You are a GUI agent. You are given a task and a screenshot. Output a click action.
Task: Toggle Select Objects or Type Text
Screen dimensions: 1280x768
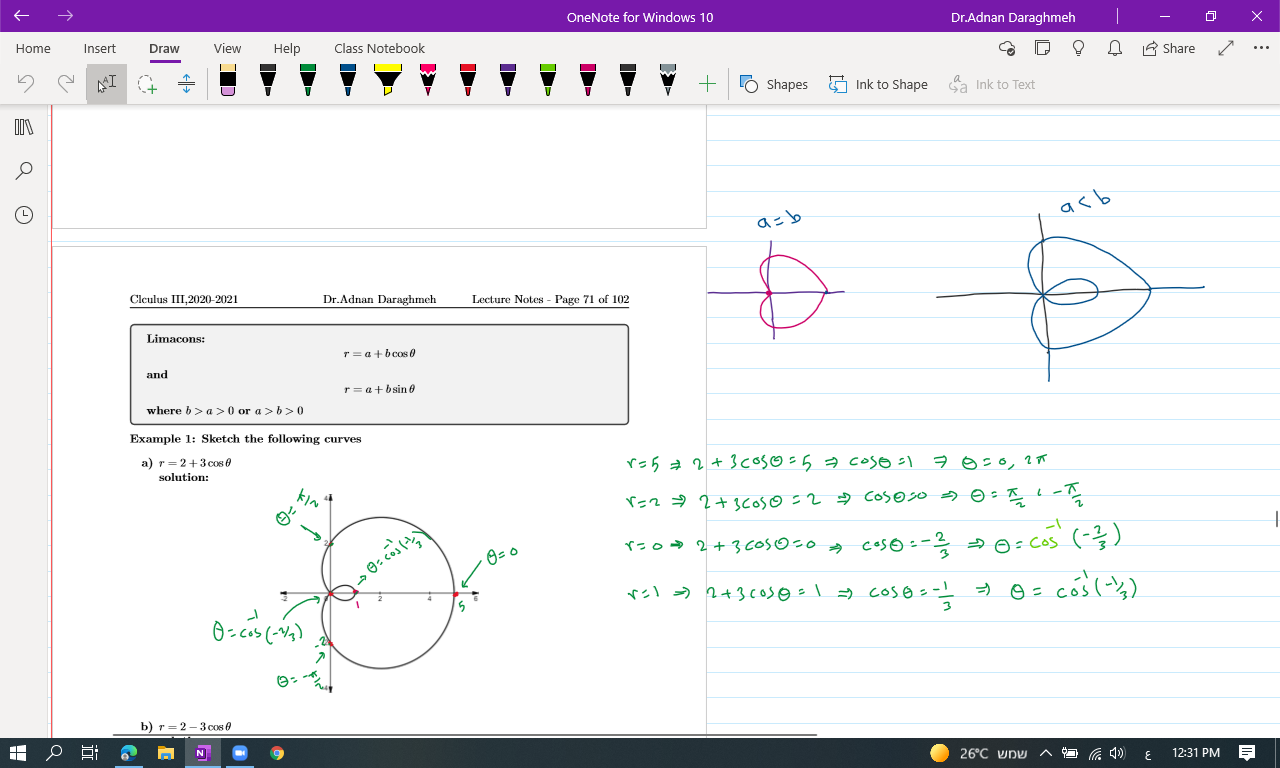click(106, 84)
